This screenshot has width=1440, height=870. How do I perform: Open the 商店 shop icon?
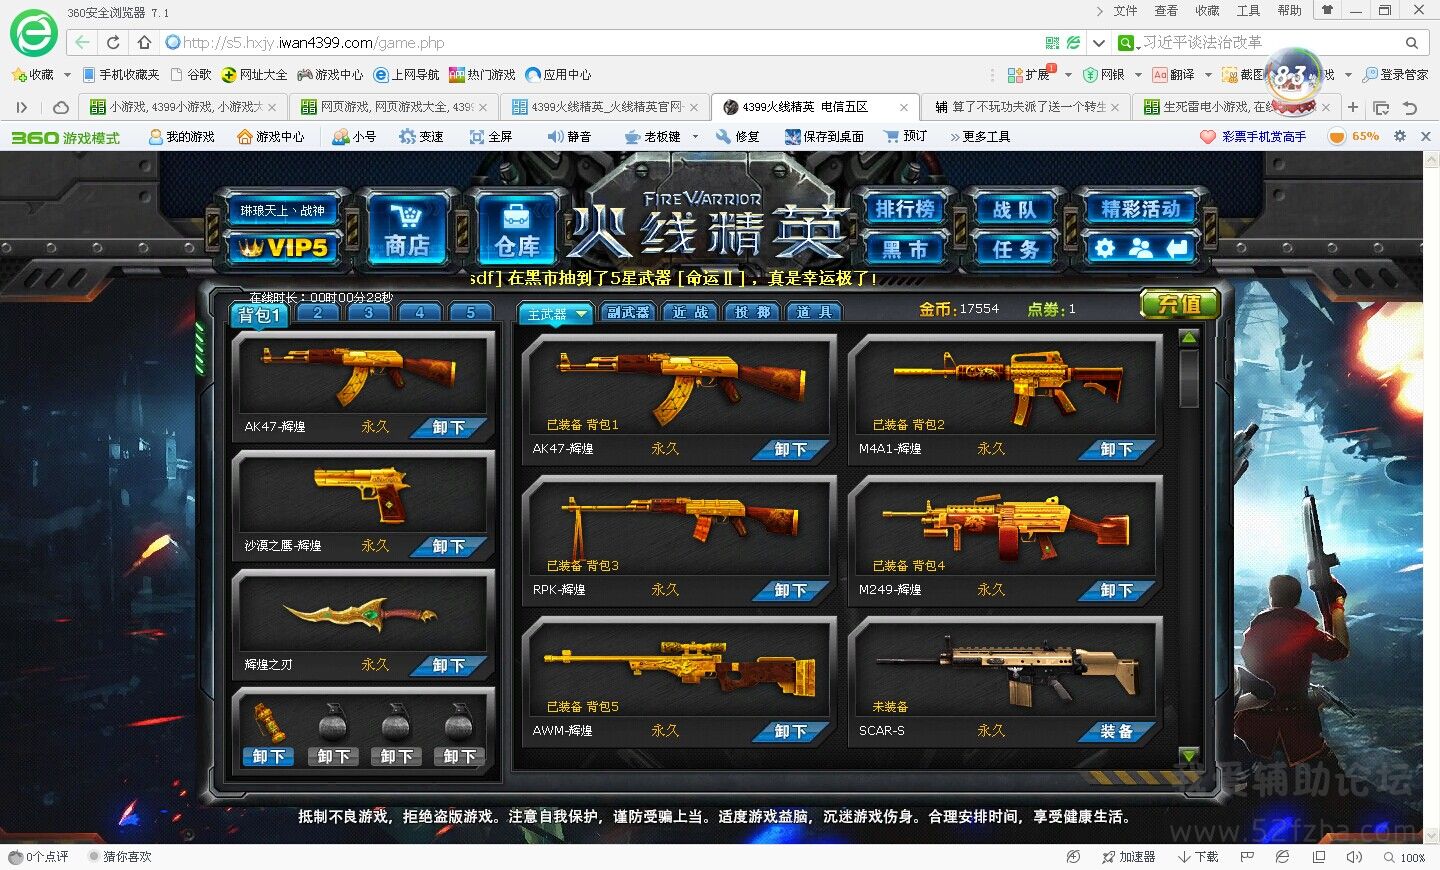pyautogui.click(x=406, y=230)
